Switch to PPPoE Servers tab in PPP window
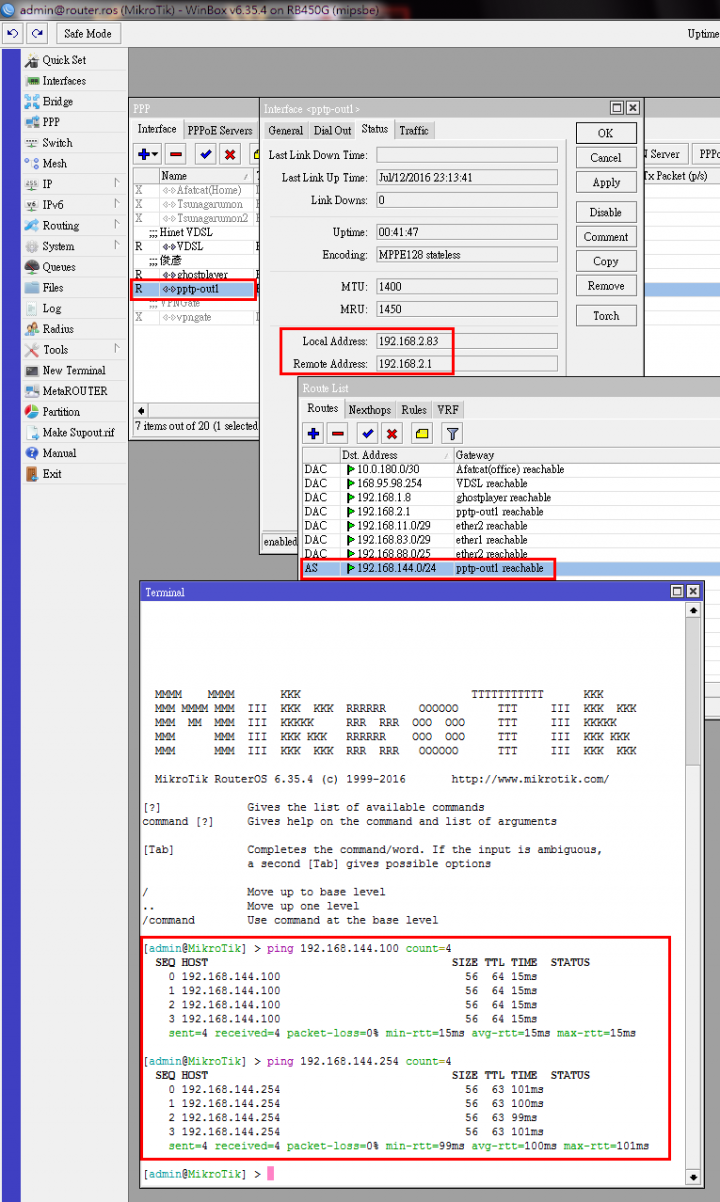Image resolution: width=720 pixels, height=1202 pixels. pos(220,130)
